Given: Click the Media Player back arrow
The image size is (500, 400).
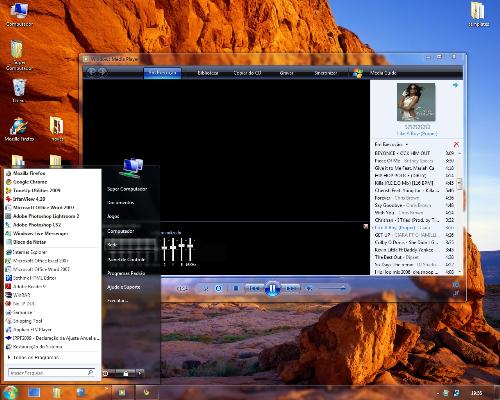Looking at the screenshot, I should coord(91,72).
